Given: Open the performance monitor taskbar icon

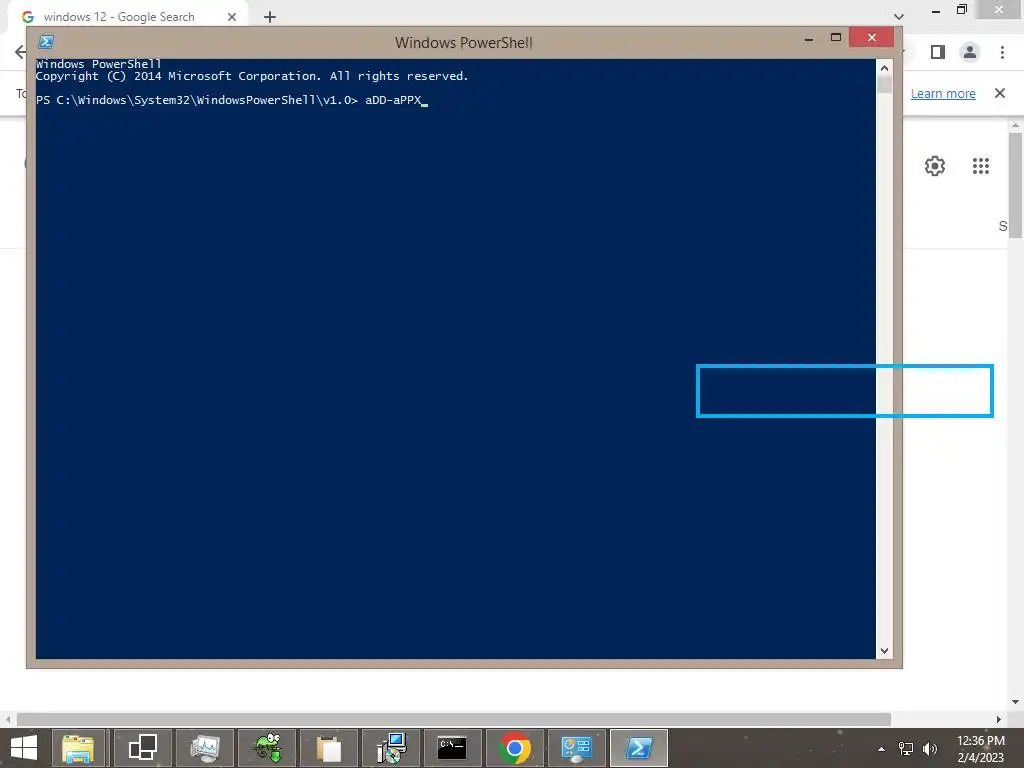Looking at the screenshot, I should (204, 748).
